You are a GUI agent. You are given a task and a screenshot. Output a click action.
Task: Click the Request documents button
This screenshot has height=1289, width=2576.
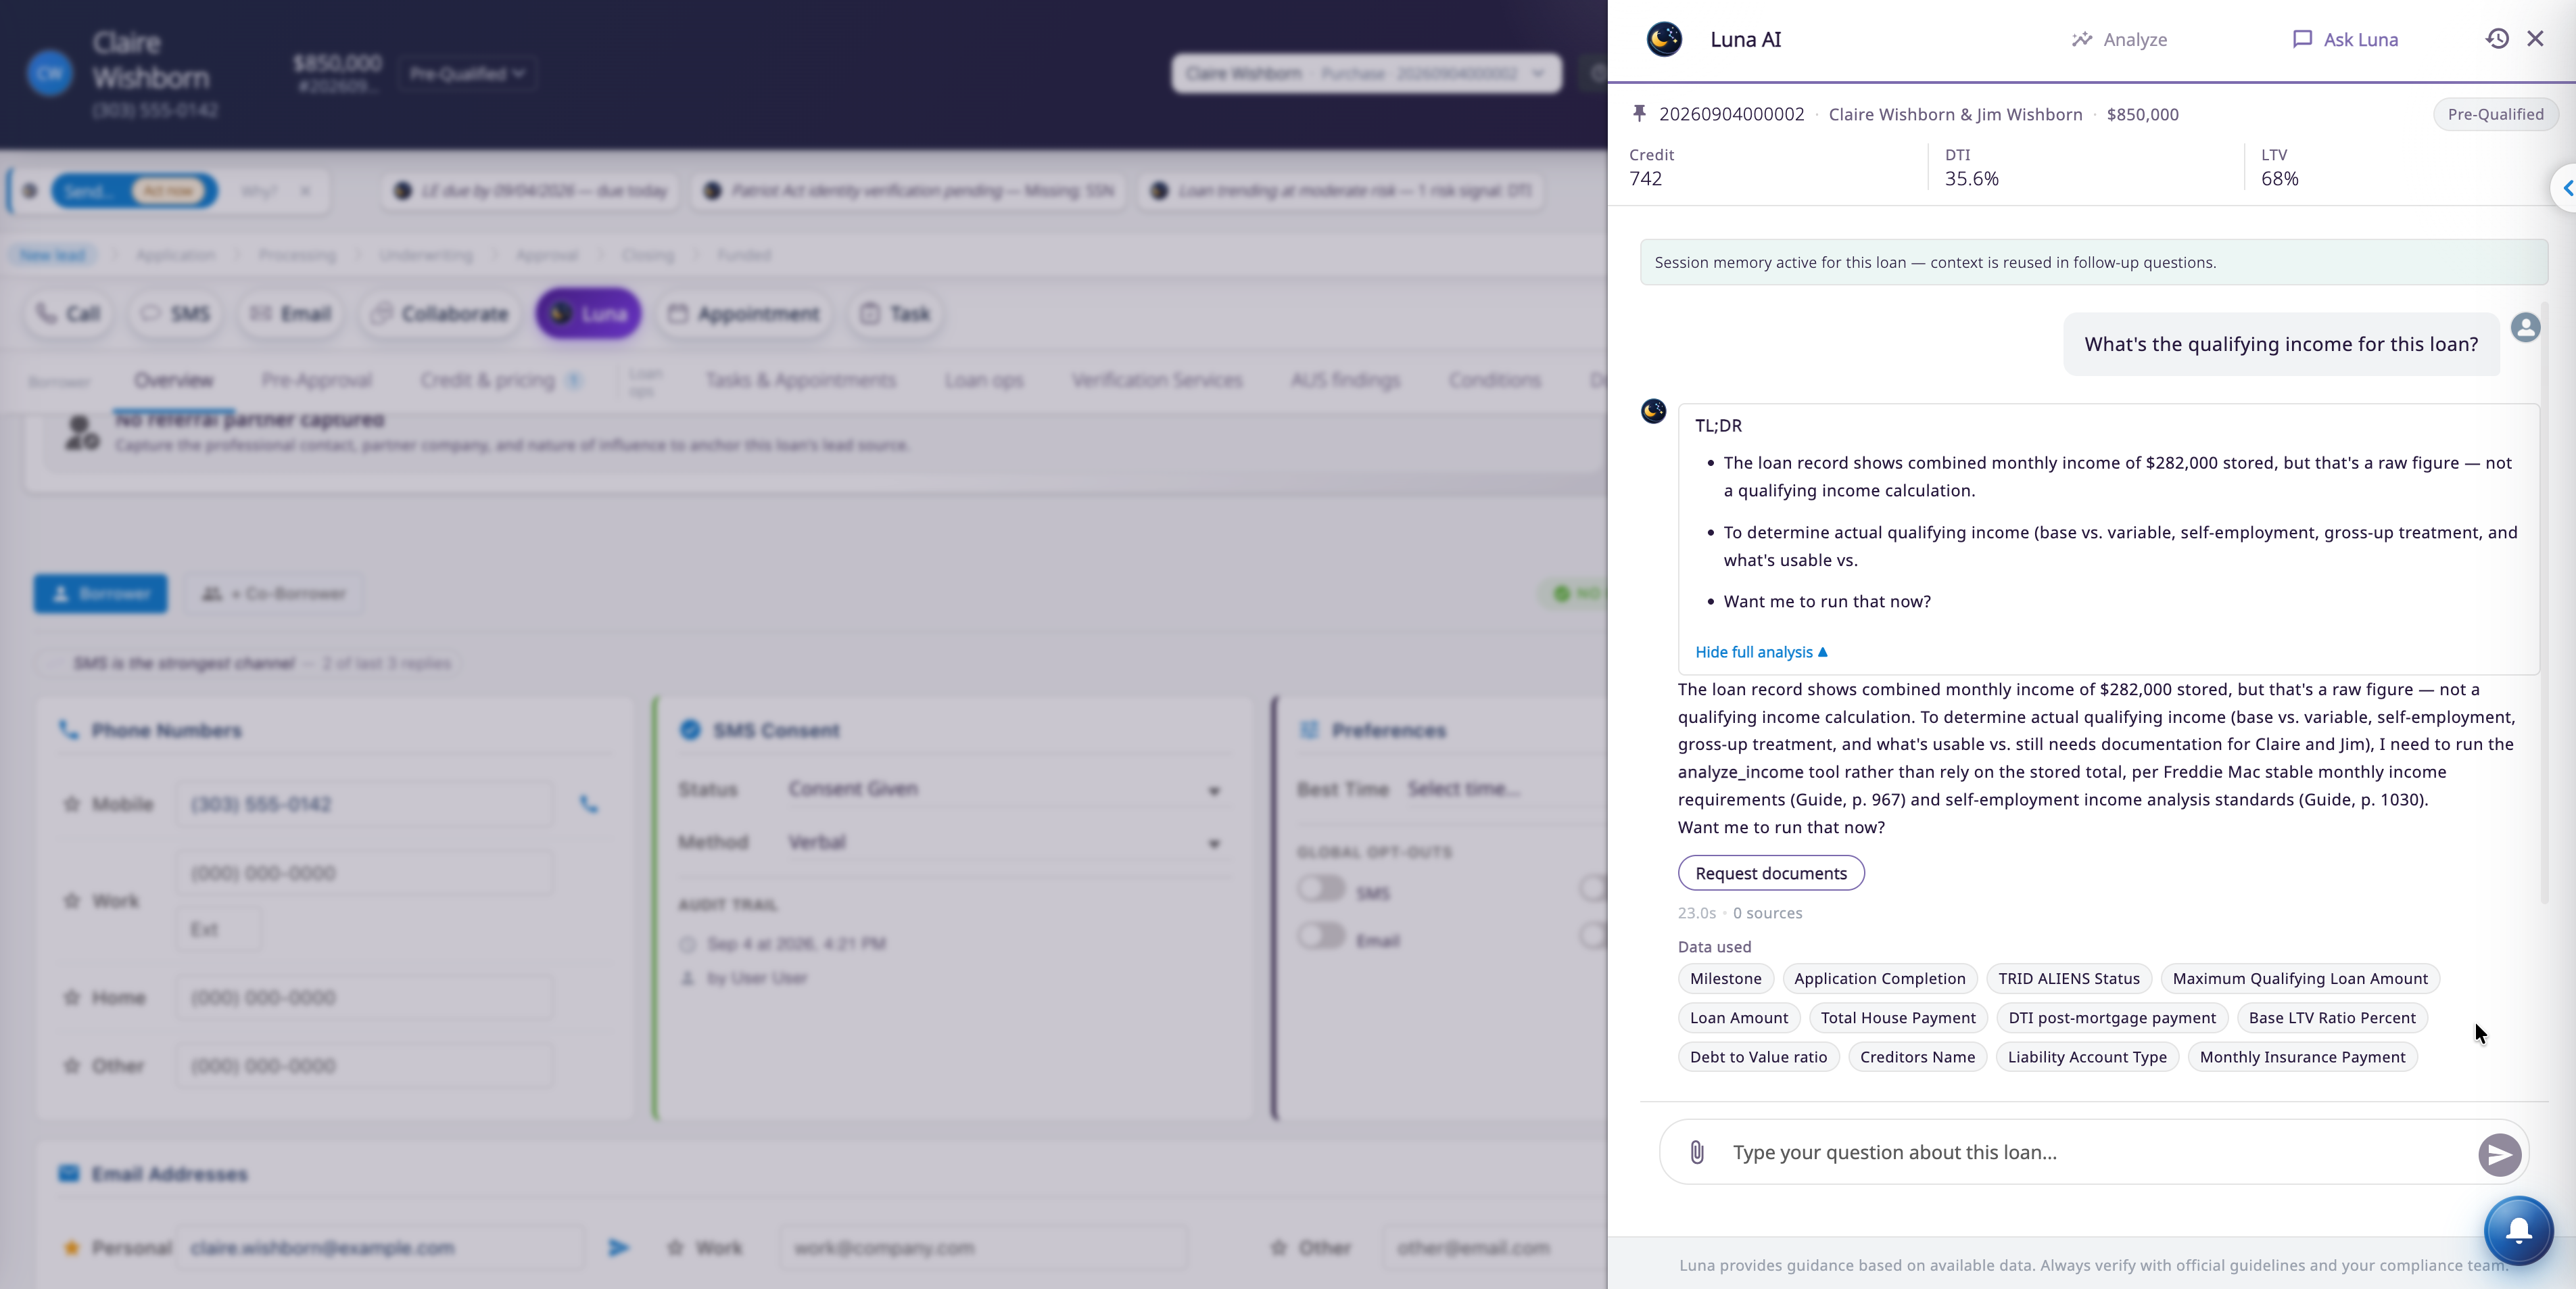coord(1771,873)
